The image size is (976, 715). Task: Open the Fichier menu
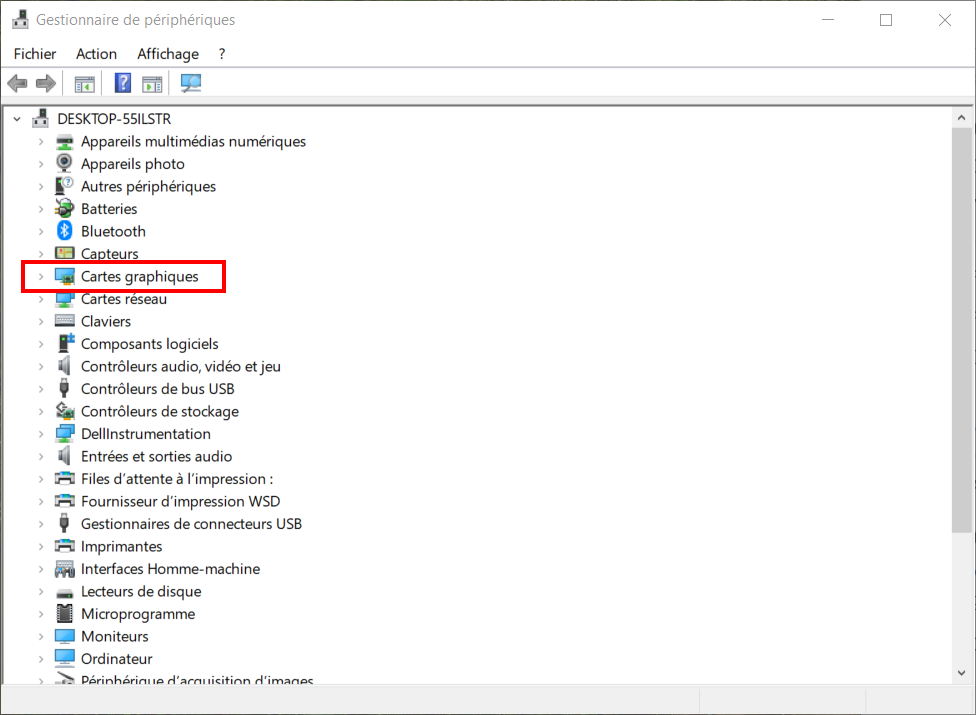(x=35, y=54)
